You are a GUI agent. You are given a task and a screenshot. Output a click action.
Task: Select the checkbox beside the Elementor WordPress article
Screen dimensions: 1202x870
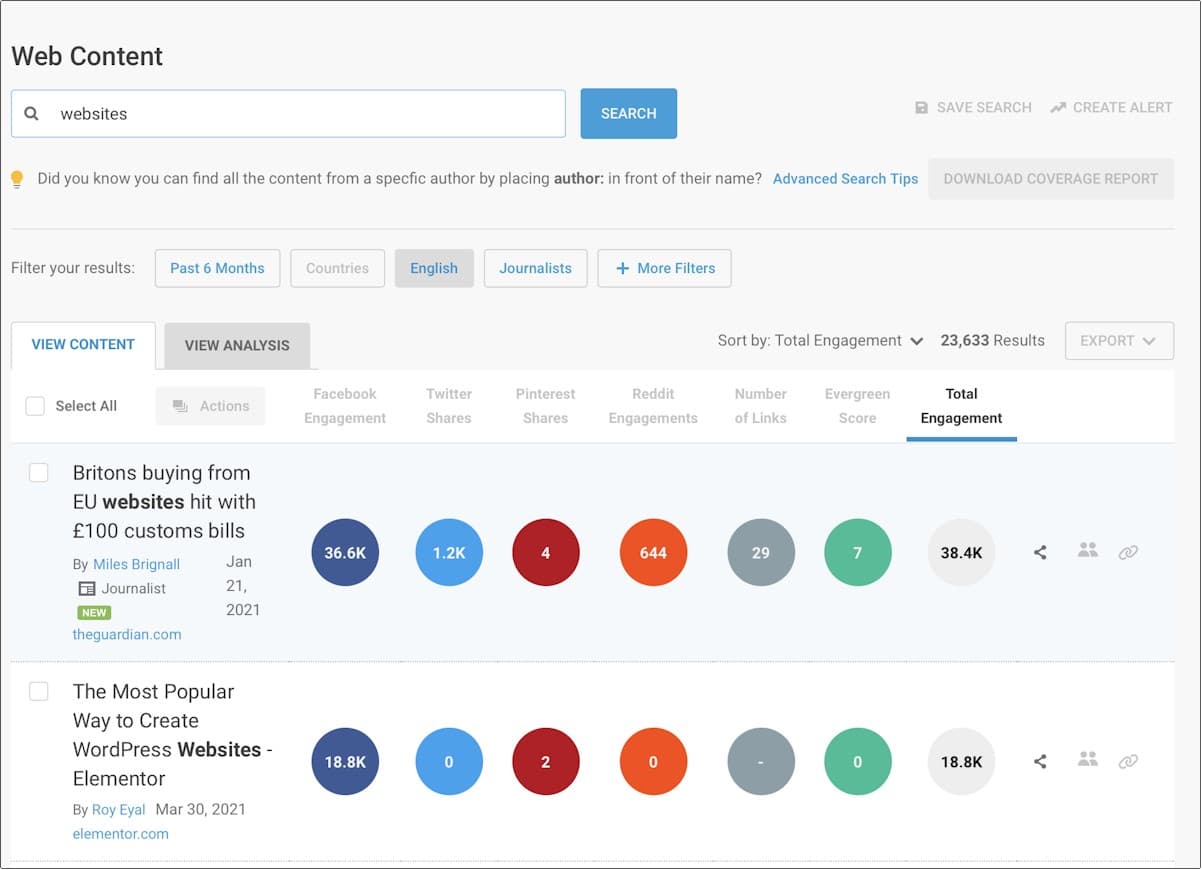click(x=39, y=692)
